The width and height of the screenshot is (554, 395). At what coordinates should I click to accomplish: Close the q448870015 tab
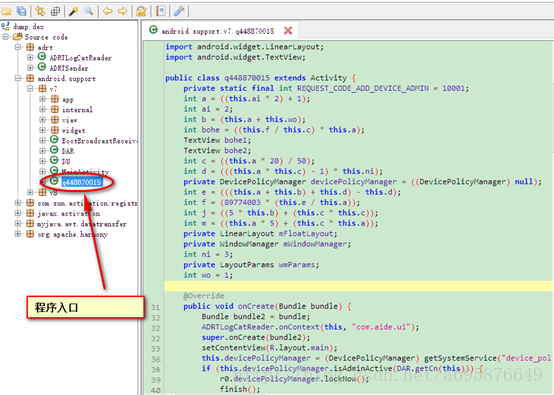[288, 31]
